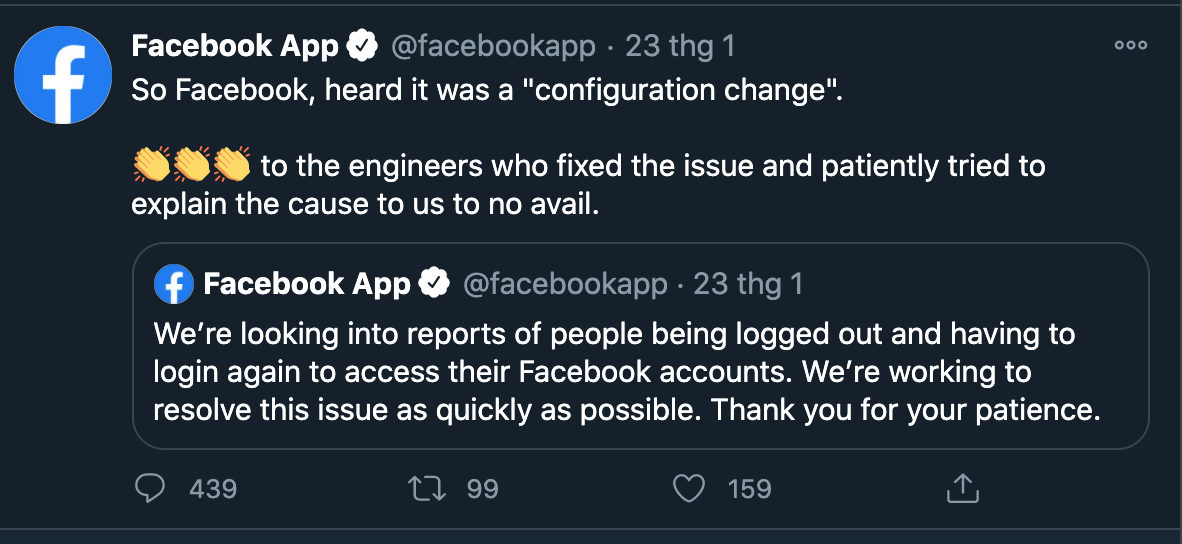Viewport: 1182px width, 544px height.
Task: Click the 439 replies count
Action: pyautogui.click(x=212, y=488)
